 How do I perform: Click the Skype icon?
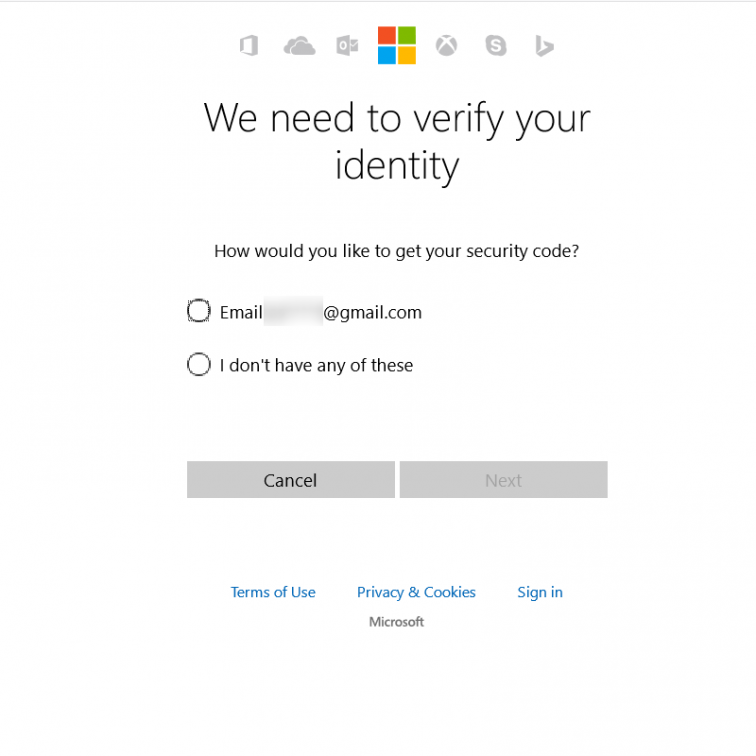point(496,46)
